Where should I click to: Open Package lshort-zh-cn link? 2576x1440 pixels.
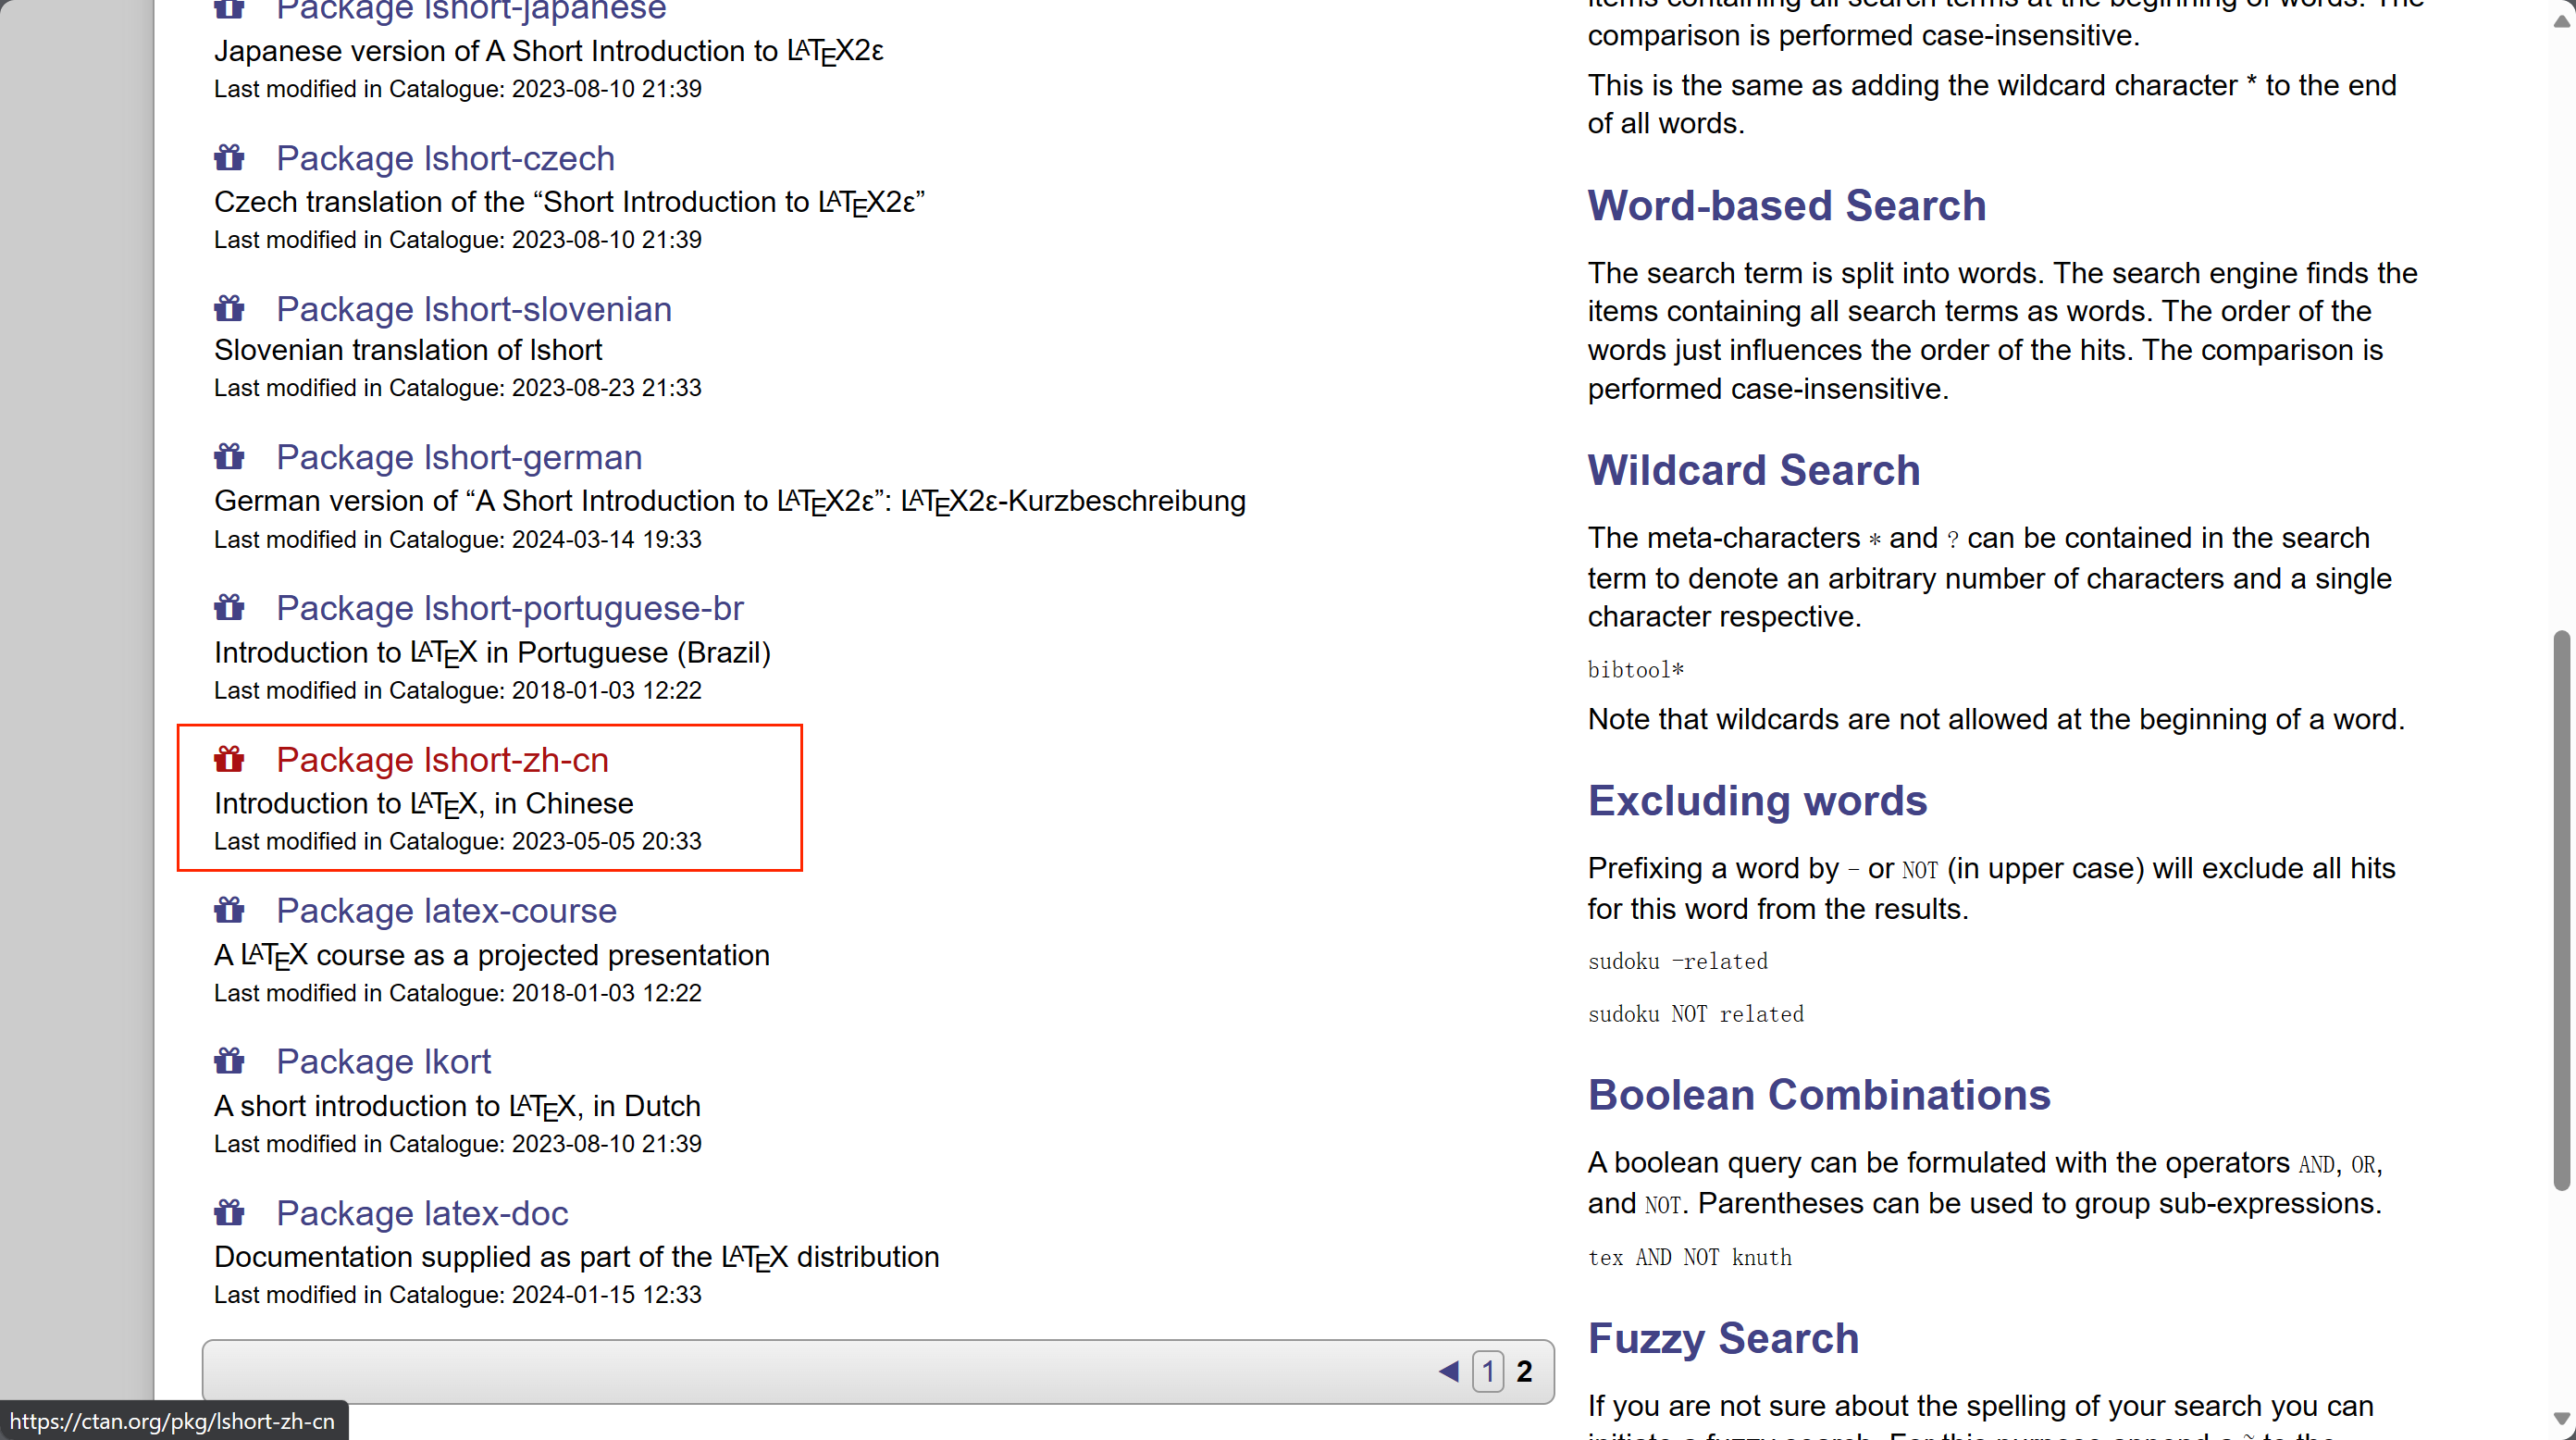(x=442, y=760)
